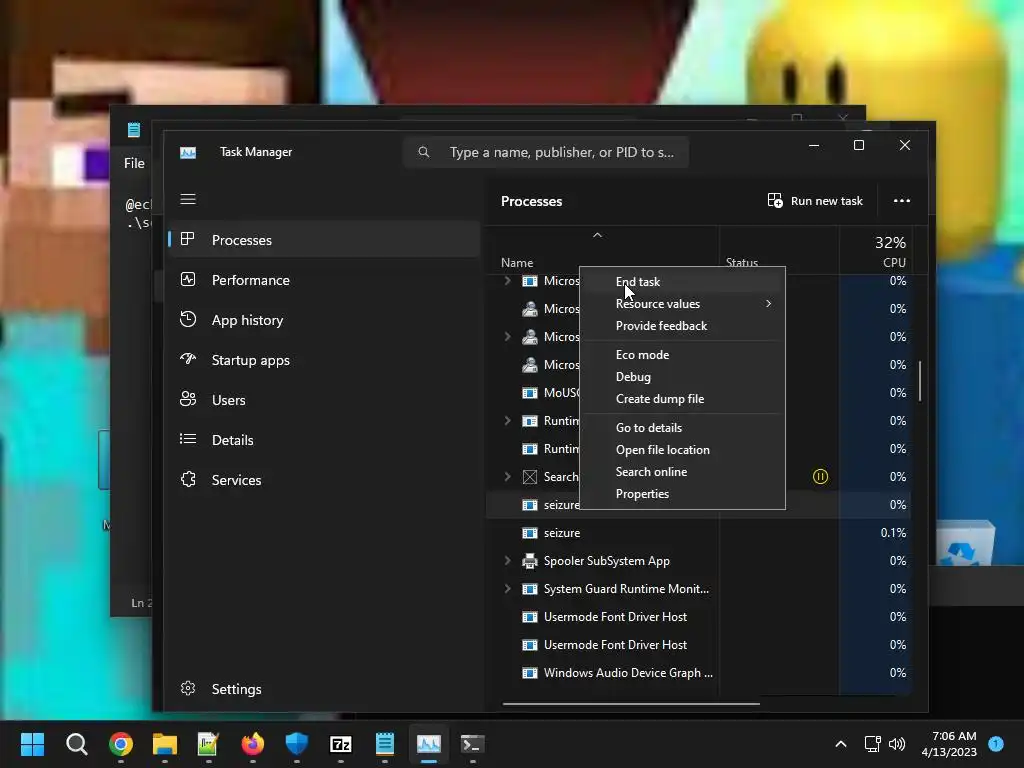1024x768 pixels.
Task: Click the Settings gear icon
Action: point(188,688)
